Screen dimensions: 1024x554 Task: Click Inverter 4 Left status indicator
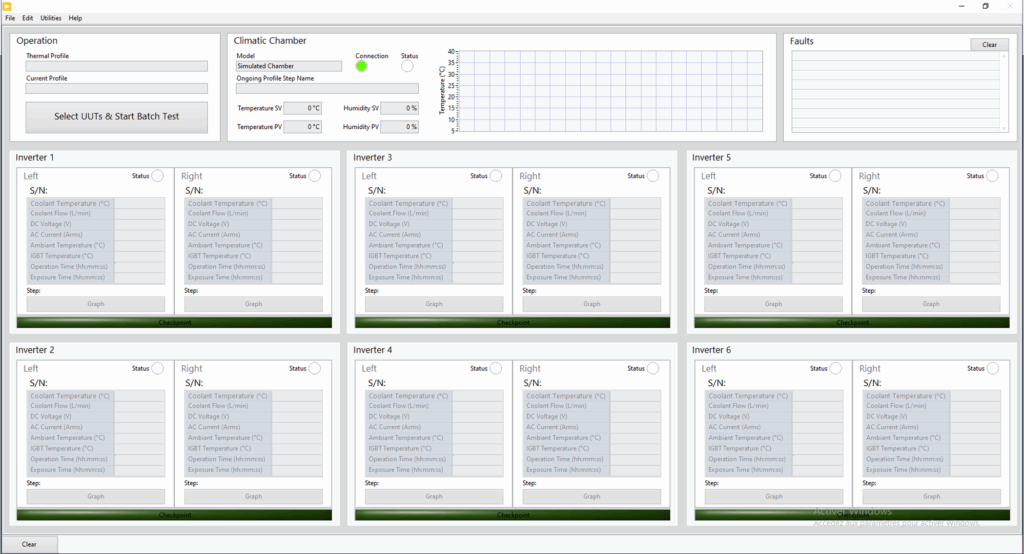[x=496, y=369]
